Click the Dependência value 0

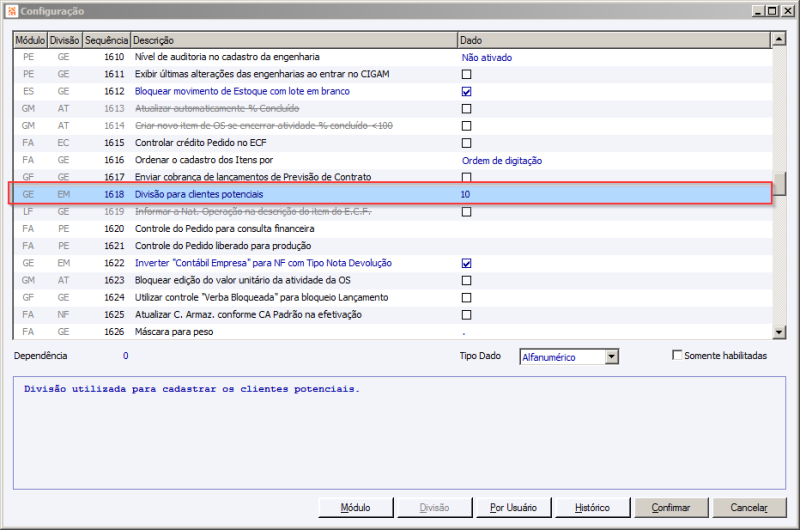tap(126, 356)
